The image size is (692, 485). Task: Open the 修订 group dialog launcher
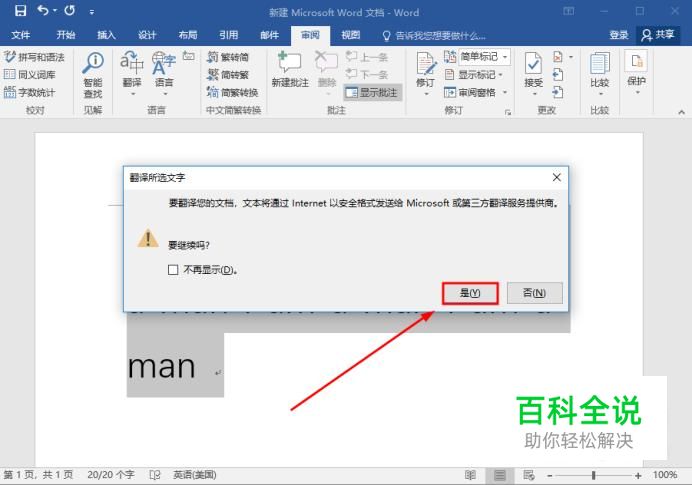point(508,112)
